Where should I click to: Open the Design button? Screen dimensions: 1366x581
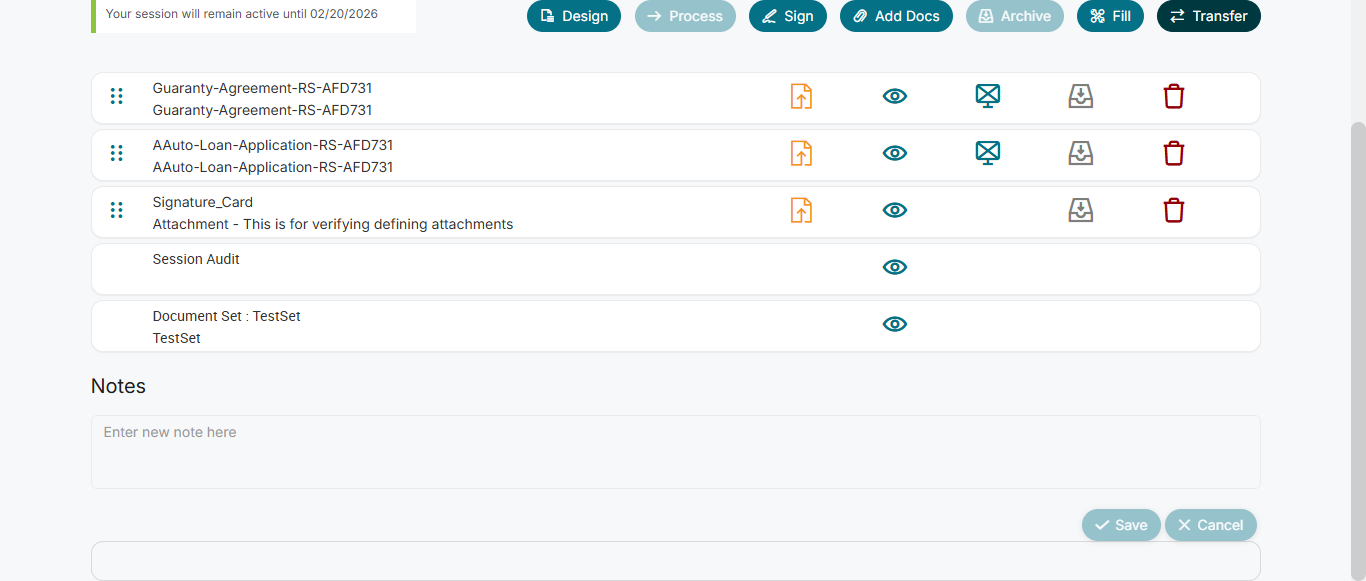coord(574,16)
